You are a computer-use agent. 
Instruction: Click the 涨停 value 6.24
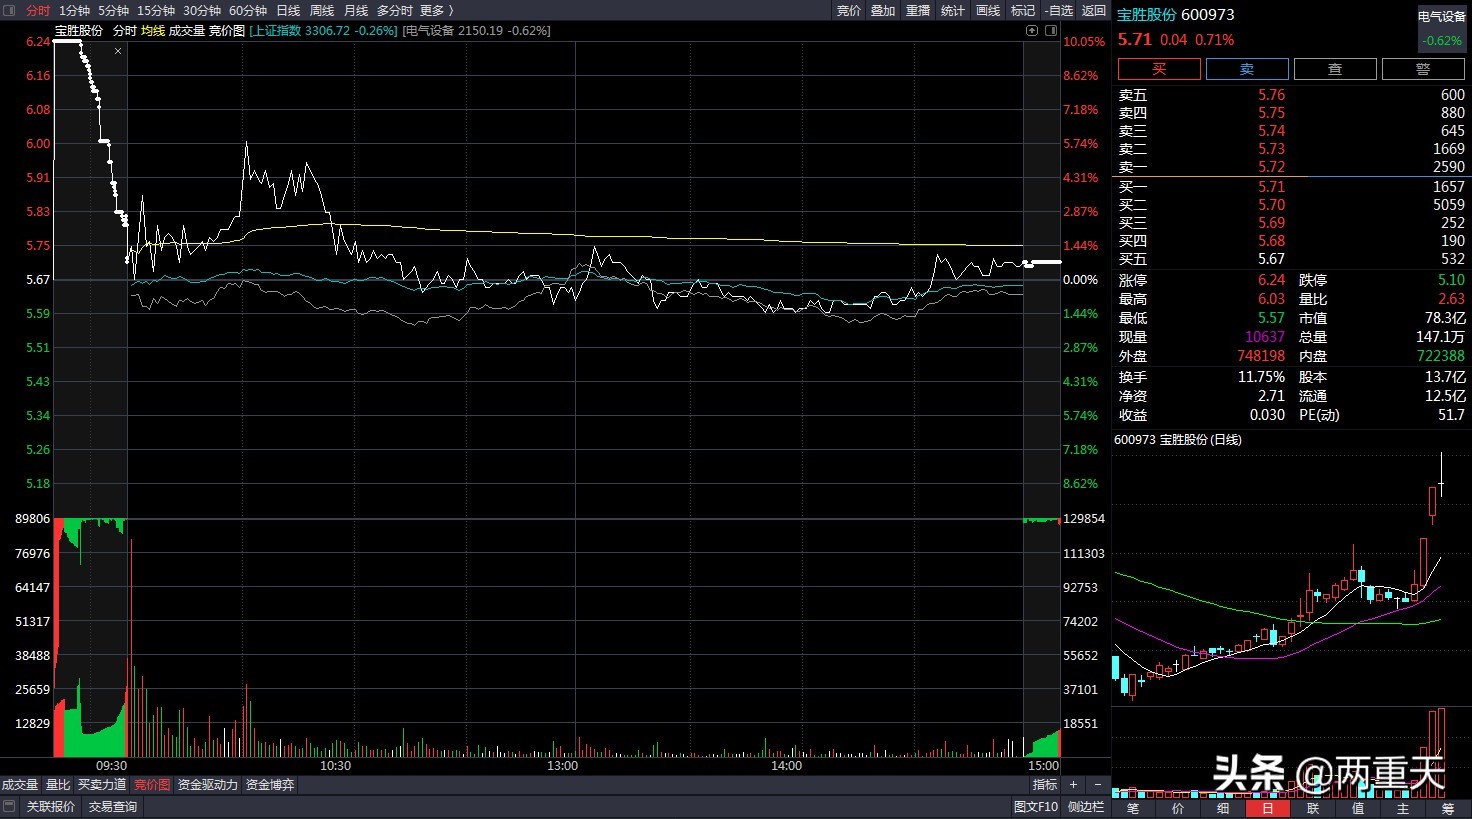[x=1271, y=281]
